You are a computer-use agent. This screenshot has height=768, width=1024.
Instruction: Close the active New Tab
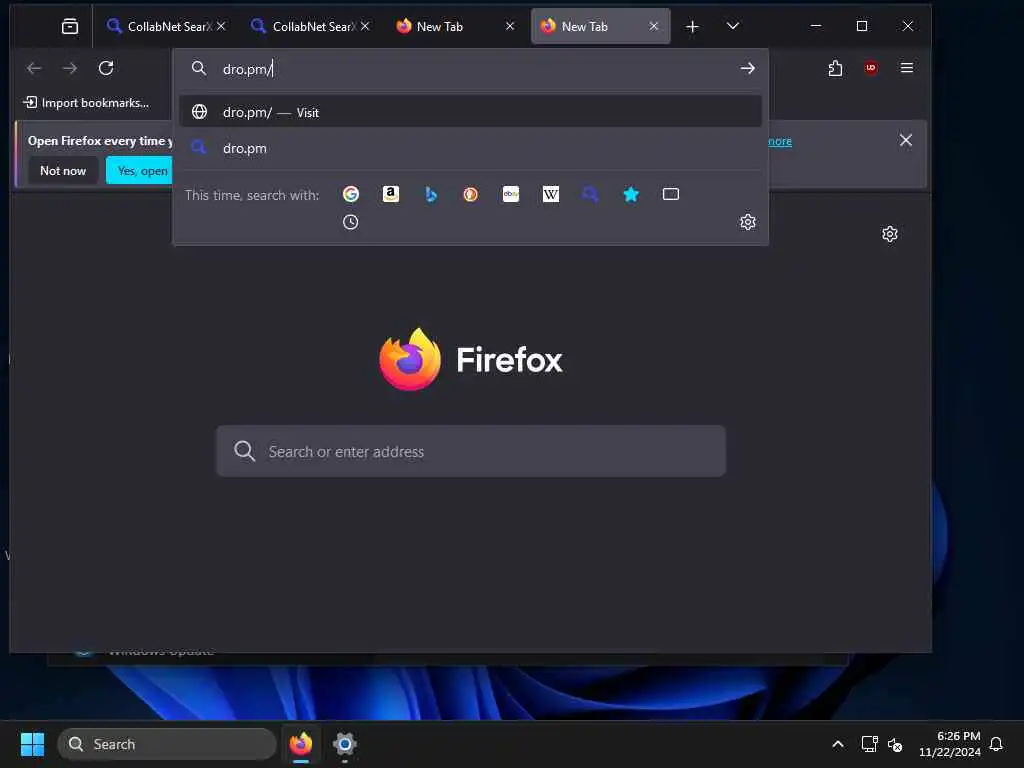654,26
